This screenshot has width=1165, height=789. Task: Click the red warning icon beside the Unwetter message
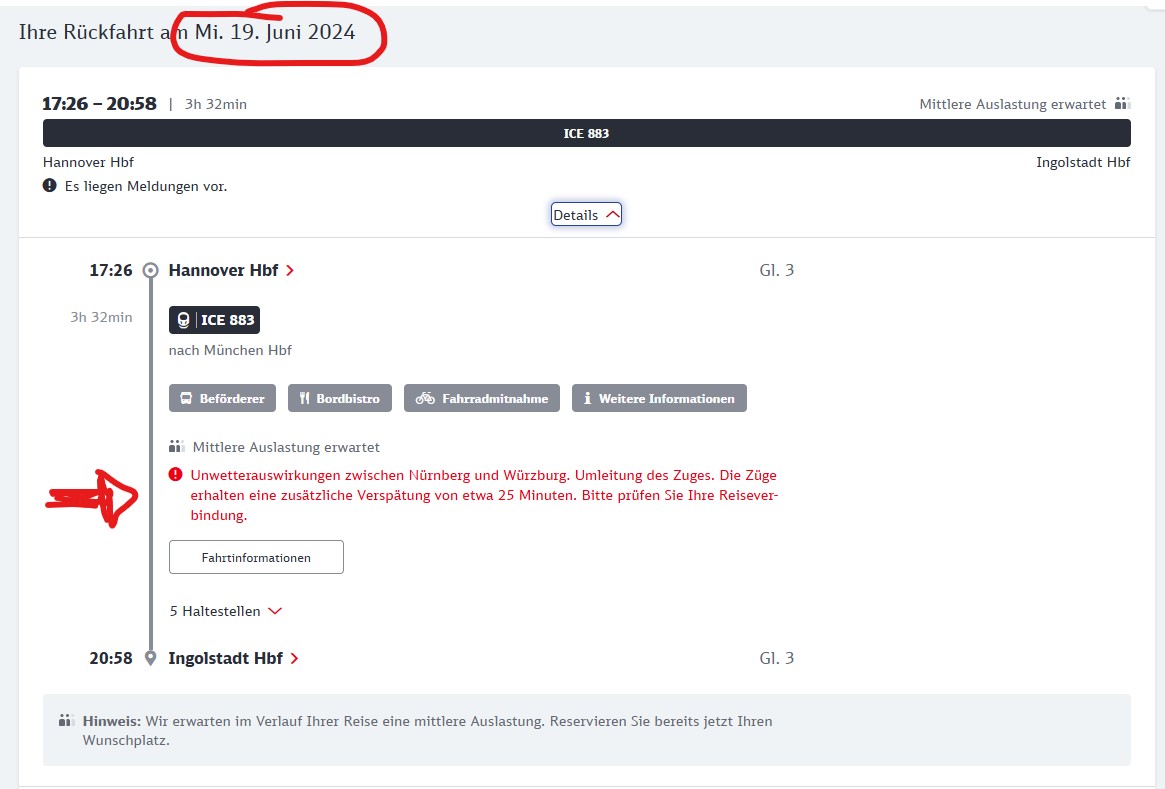[x=176, y=475]
